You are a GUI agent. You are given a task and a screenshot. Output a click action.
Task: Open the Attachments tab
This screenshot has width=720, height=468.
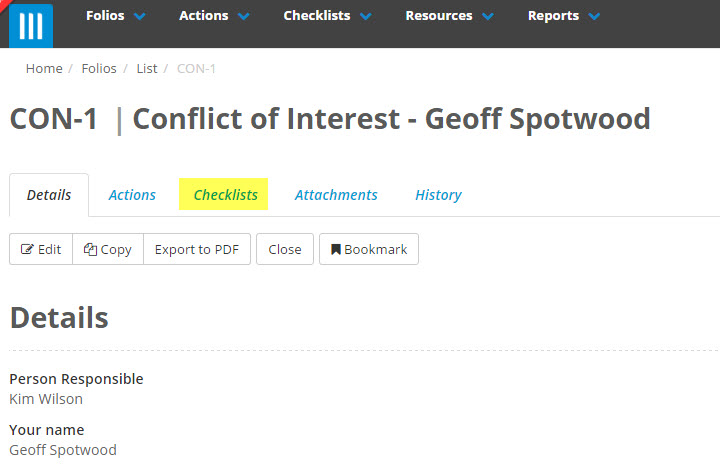pos(336,195)
